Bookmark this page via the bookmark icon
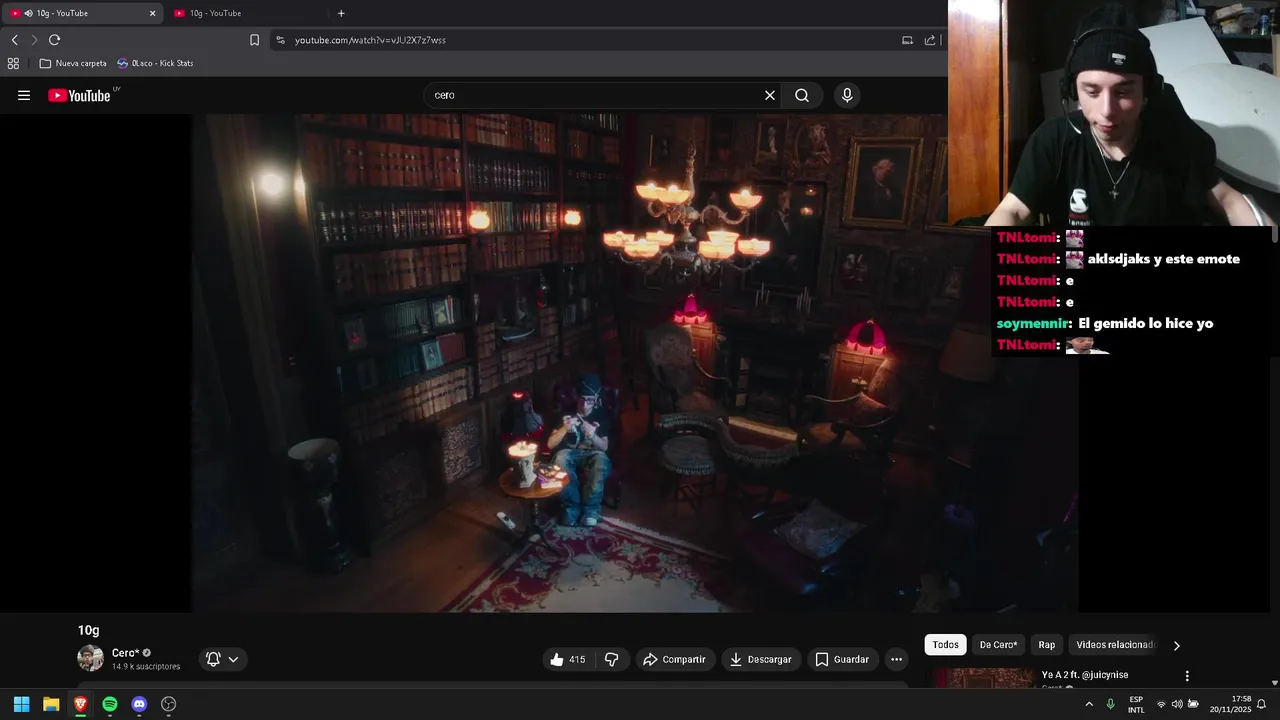Image resolution: width=1280 pixels, height=720 pixels. point(254,40)
